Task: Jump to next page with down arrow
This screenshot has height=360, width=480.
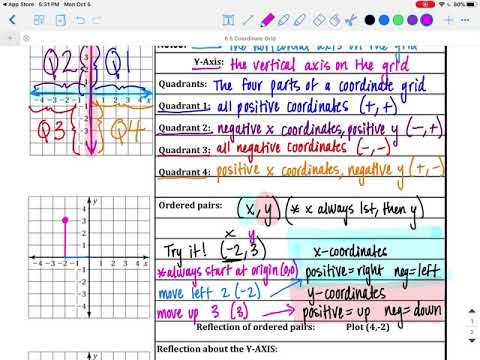Action: tap(472, 340)
